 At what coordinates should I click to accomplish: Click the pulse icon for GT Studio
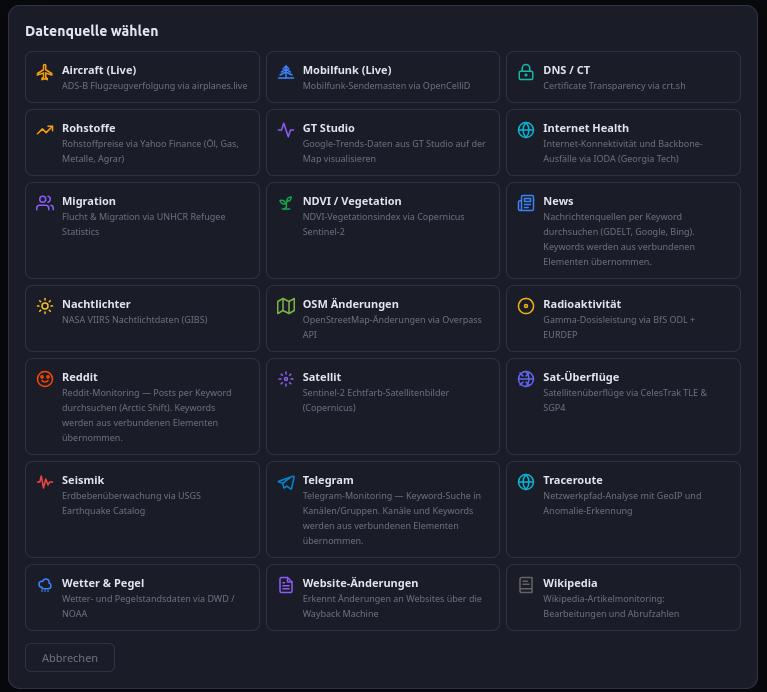[286, 130]
